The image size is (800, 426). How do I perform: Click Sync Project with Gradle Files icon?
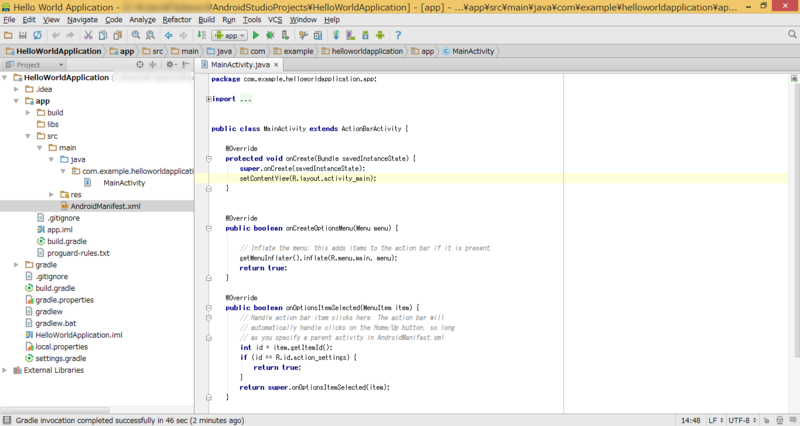pos(336,35)
